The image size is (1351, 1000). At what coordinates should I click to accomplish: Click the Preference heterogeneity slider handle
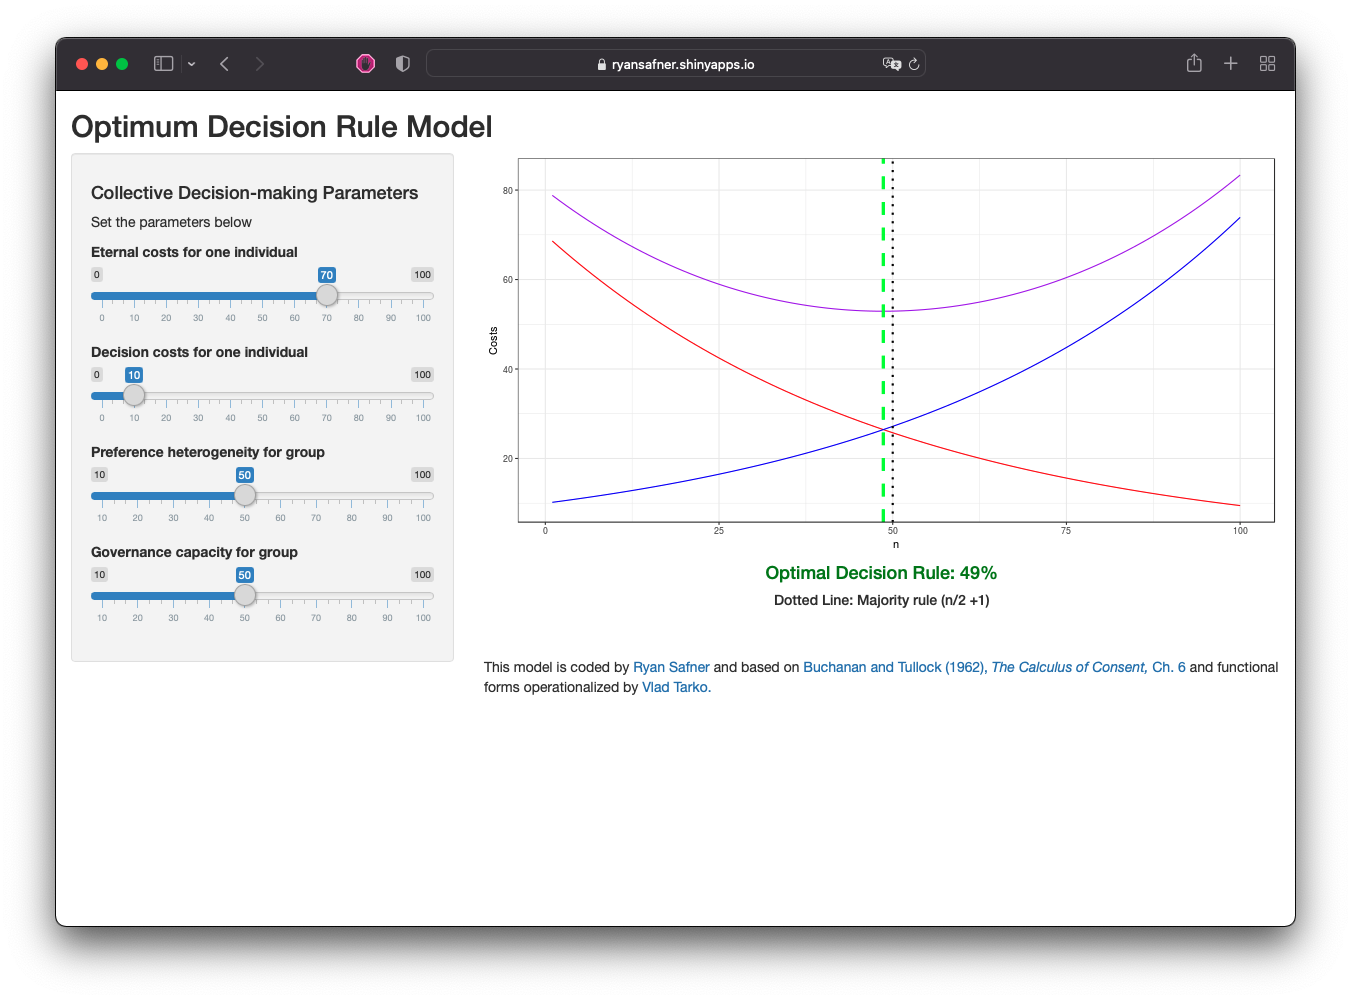(x=245, y=496)
